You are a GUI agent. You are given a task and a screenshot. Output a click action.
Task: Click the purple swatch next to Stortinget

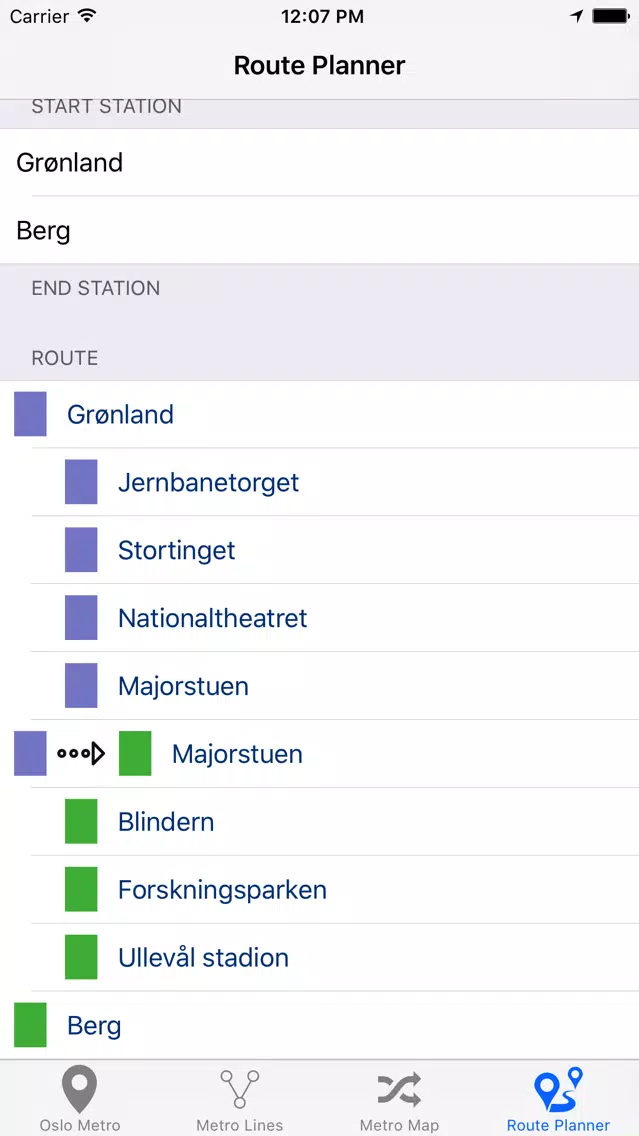(81, 550)
